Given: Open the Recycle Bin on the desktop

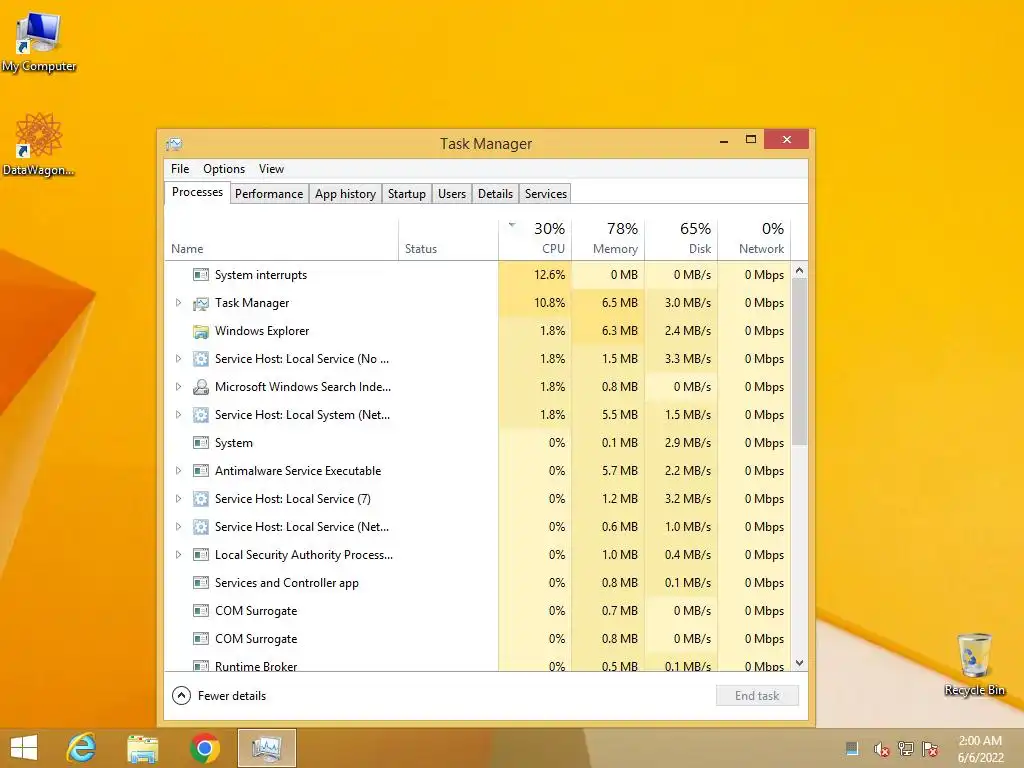Looking at the screenshot, I should [974, 664].
